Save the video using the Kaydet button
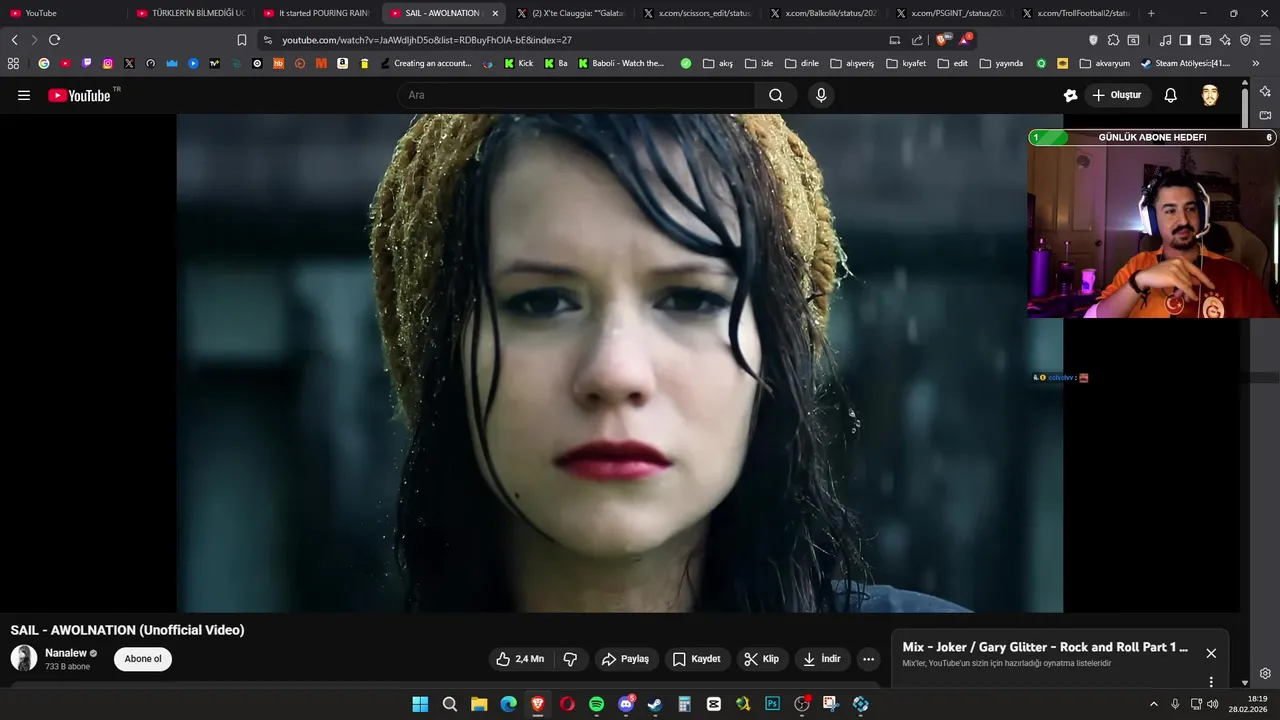 696,659
